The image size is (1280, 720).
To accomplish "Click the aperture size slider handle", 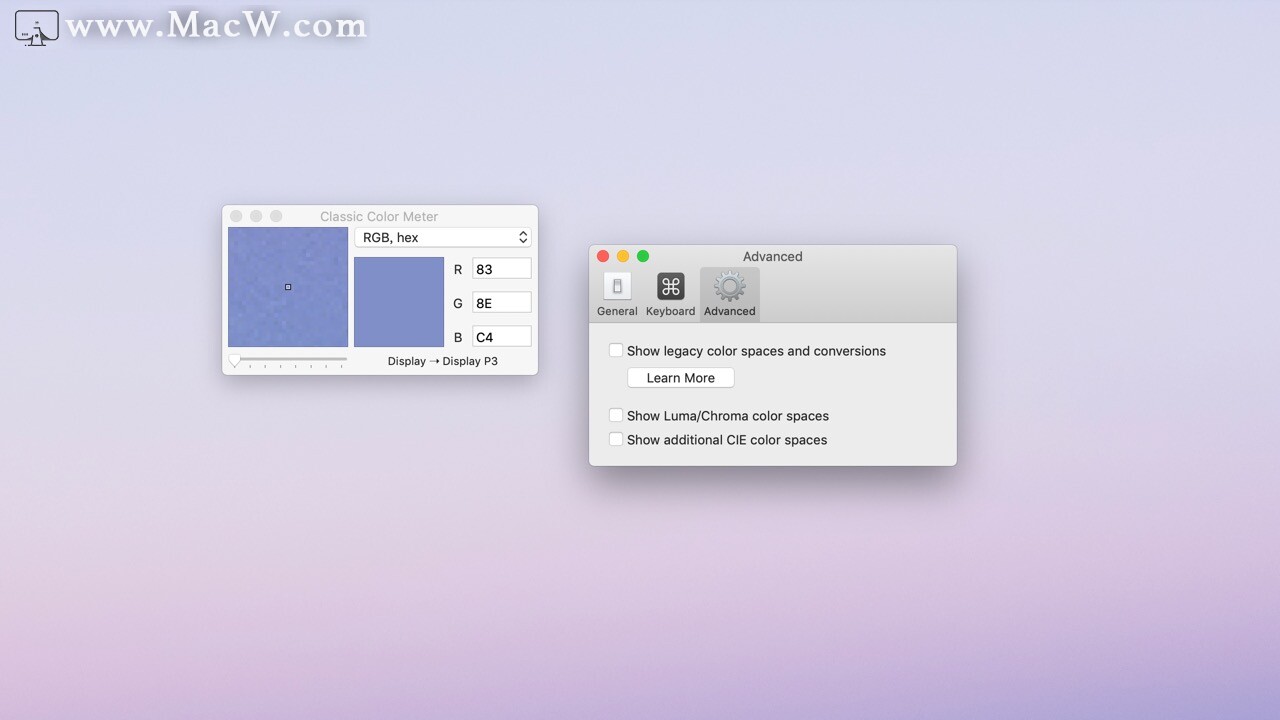I will 235,360.
